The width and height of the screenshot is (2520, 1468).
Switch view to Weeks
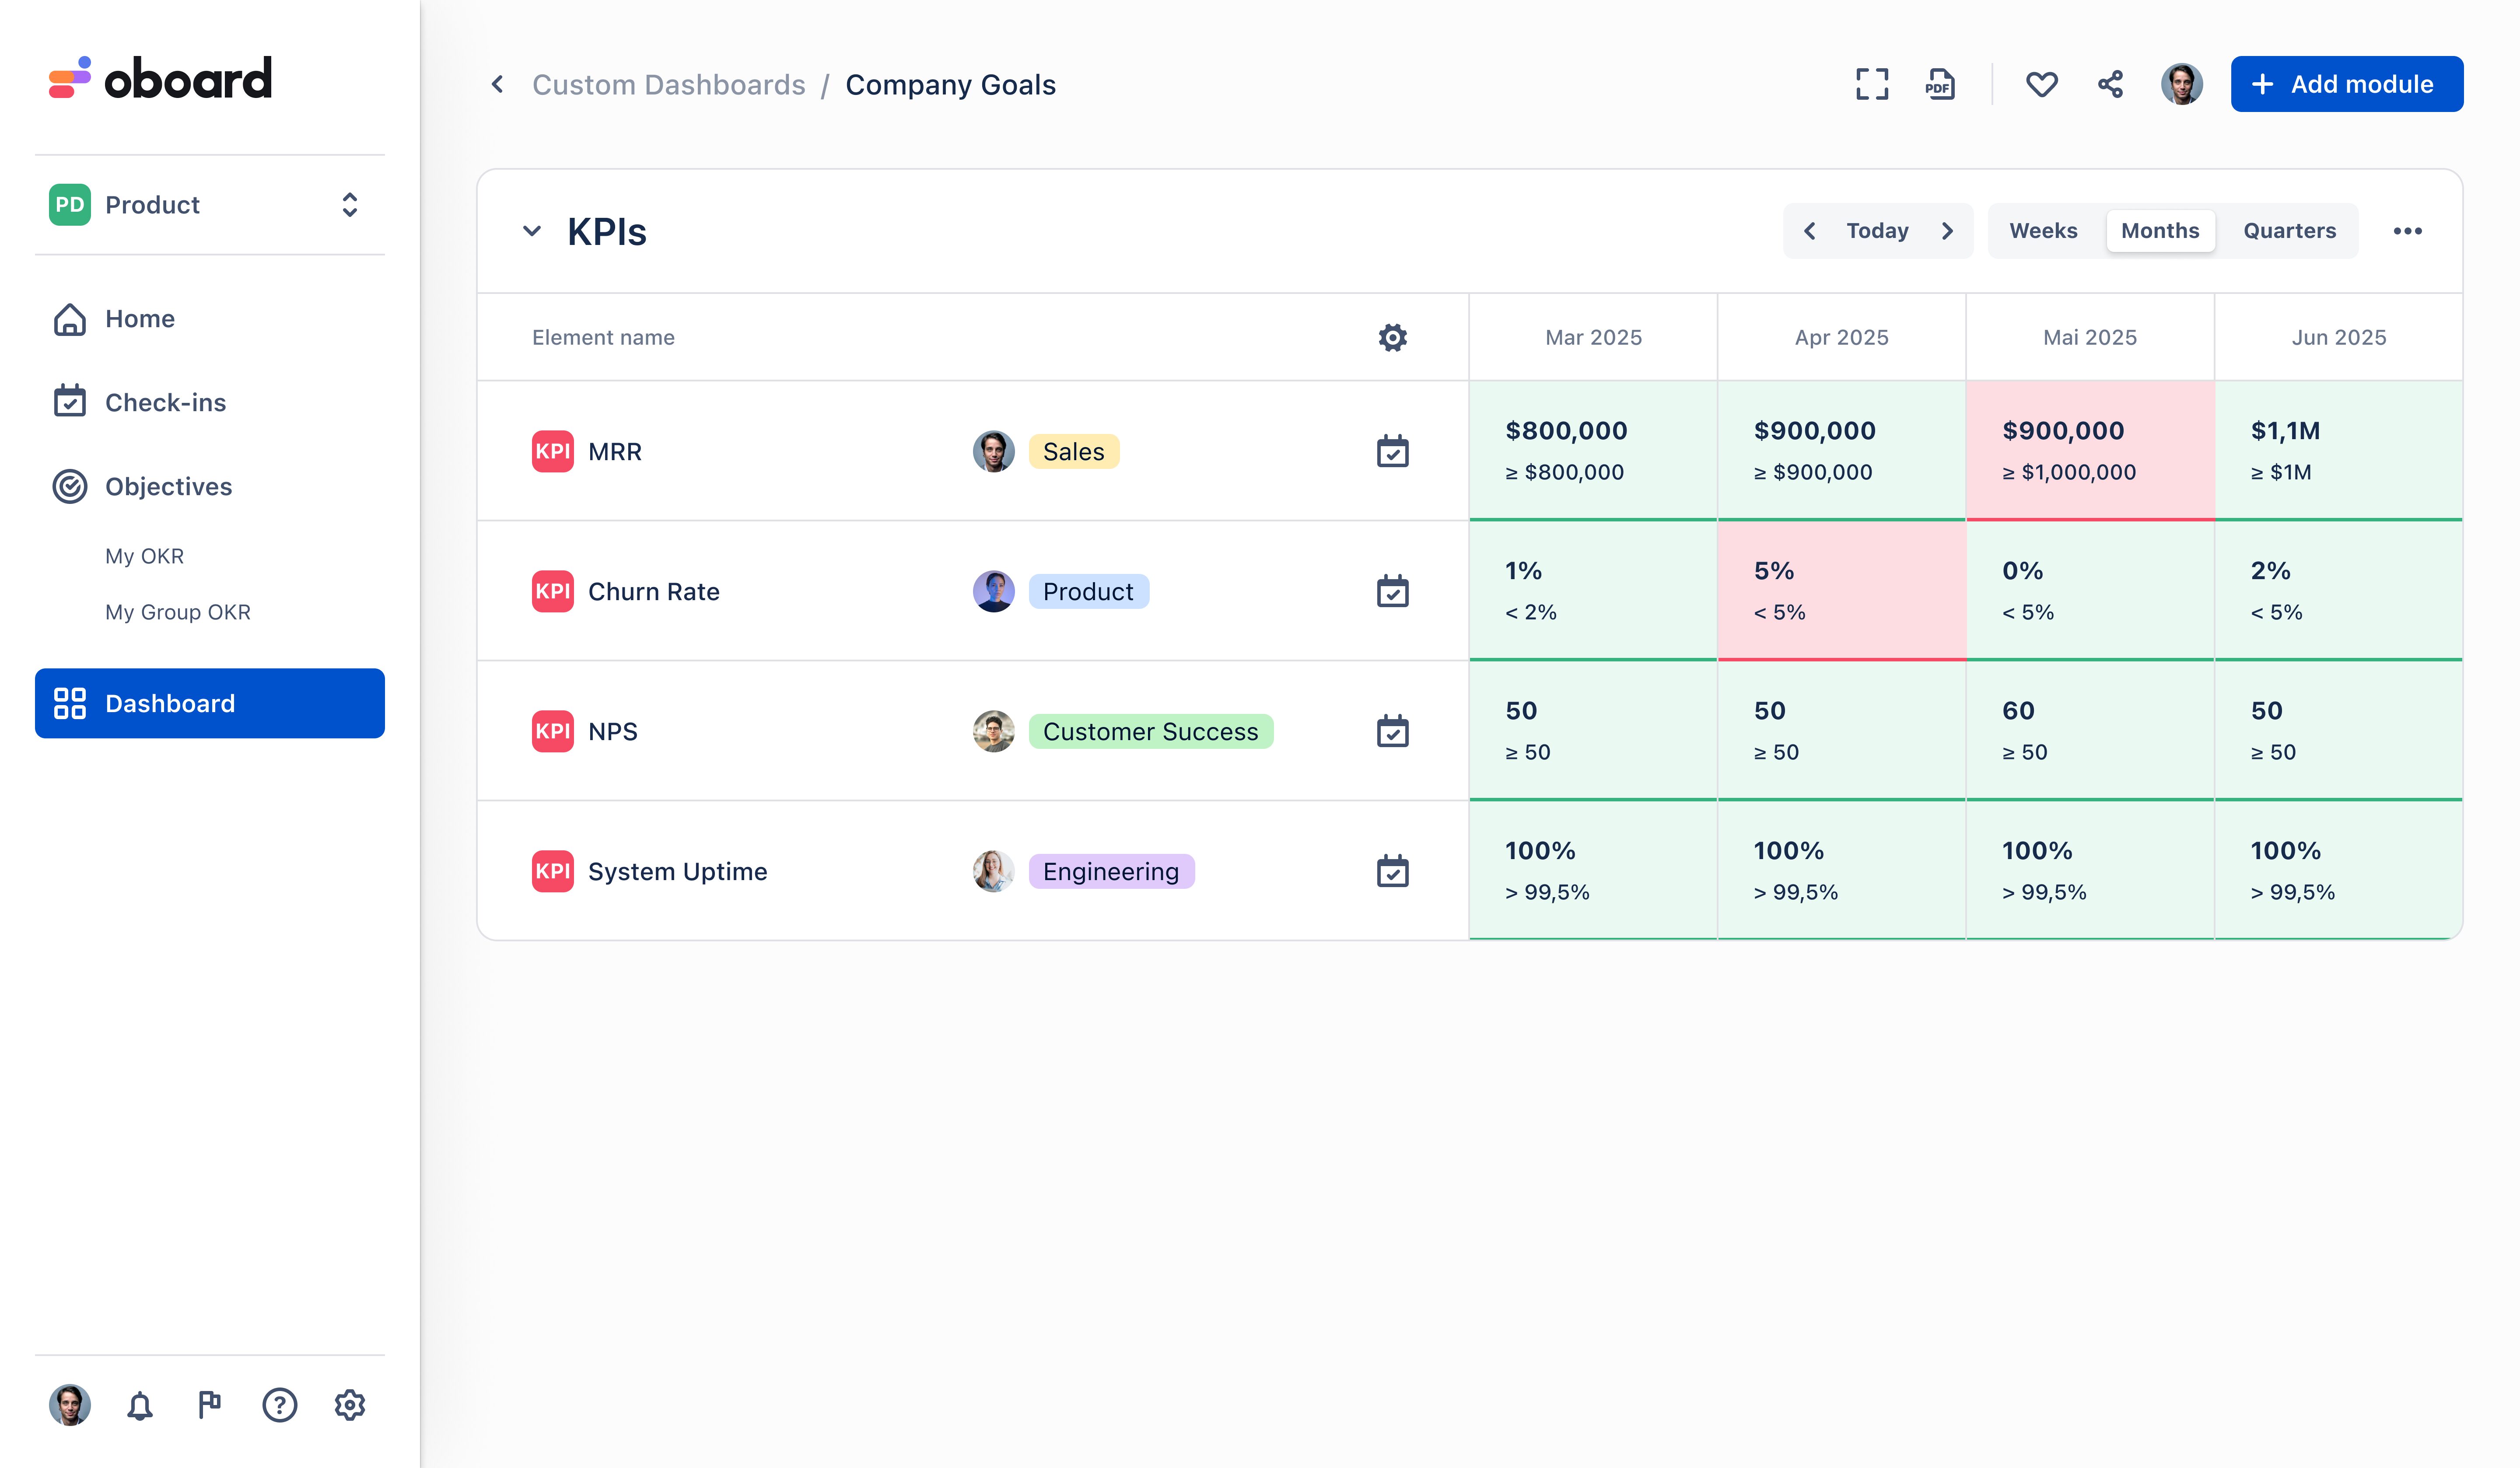pos(2043,231)
